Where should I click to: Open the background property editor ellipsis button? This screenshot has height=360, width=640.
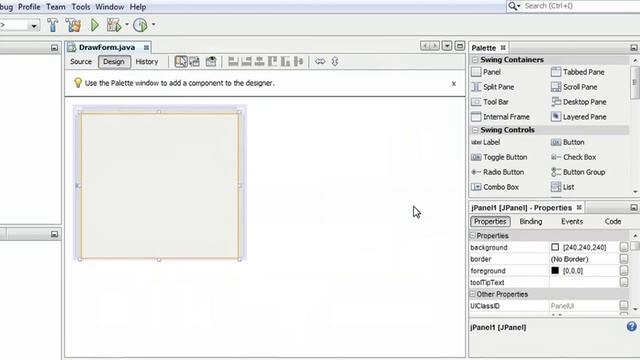624,247
